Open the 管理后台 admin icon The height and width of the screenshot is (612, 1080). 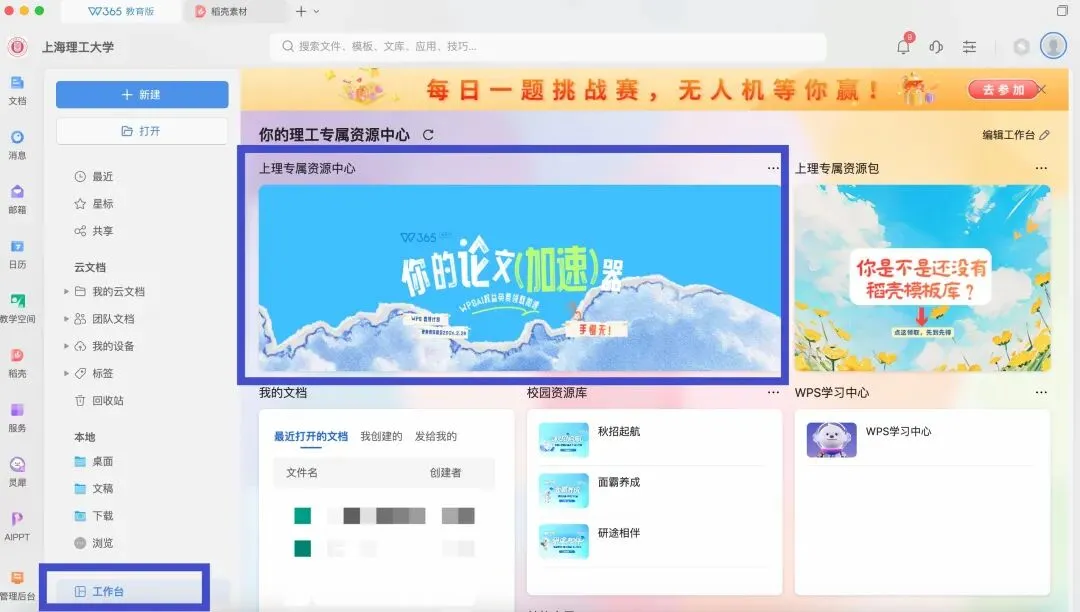17,585
